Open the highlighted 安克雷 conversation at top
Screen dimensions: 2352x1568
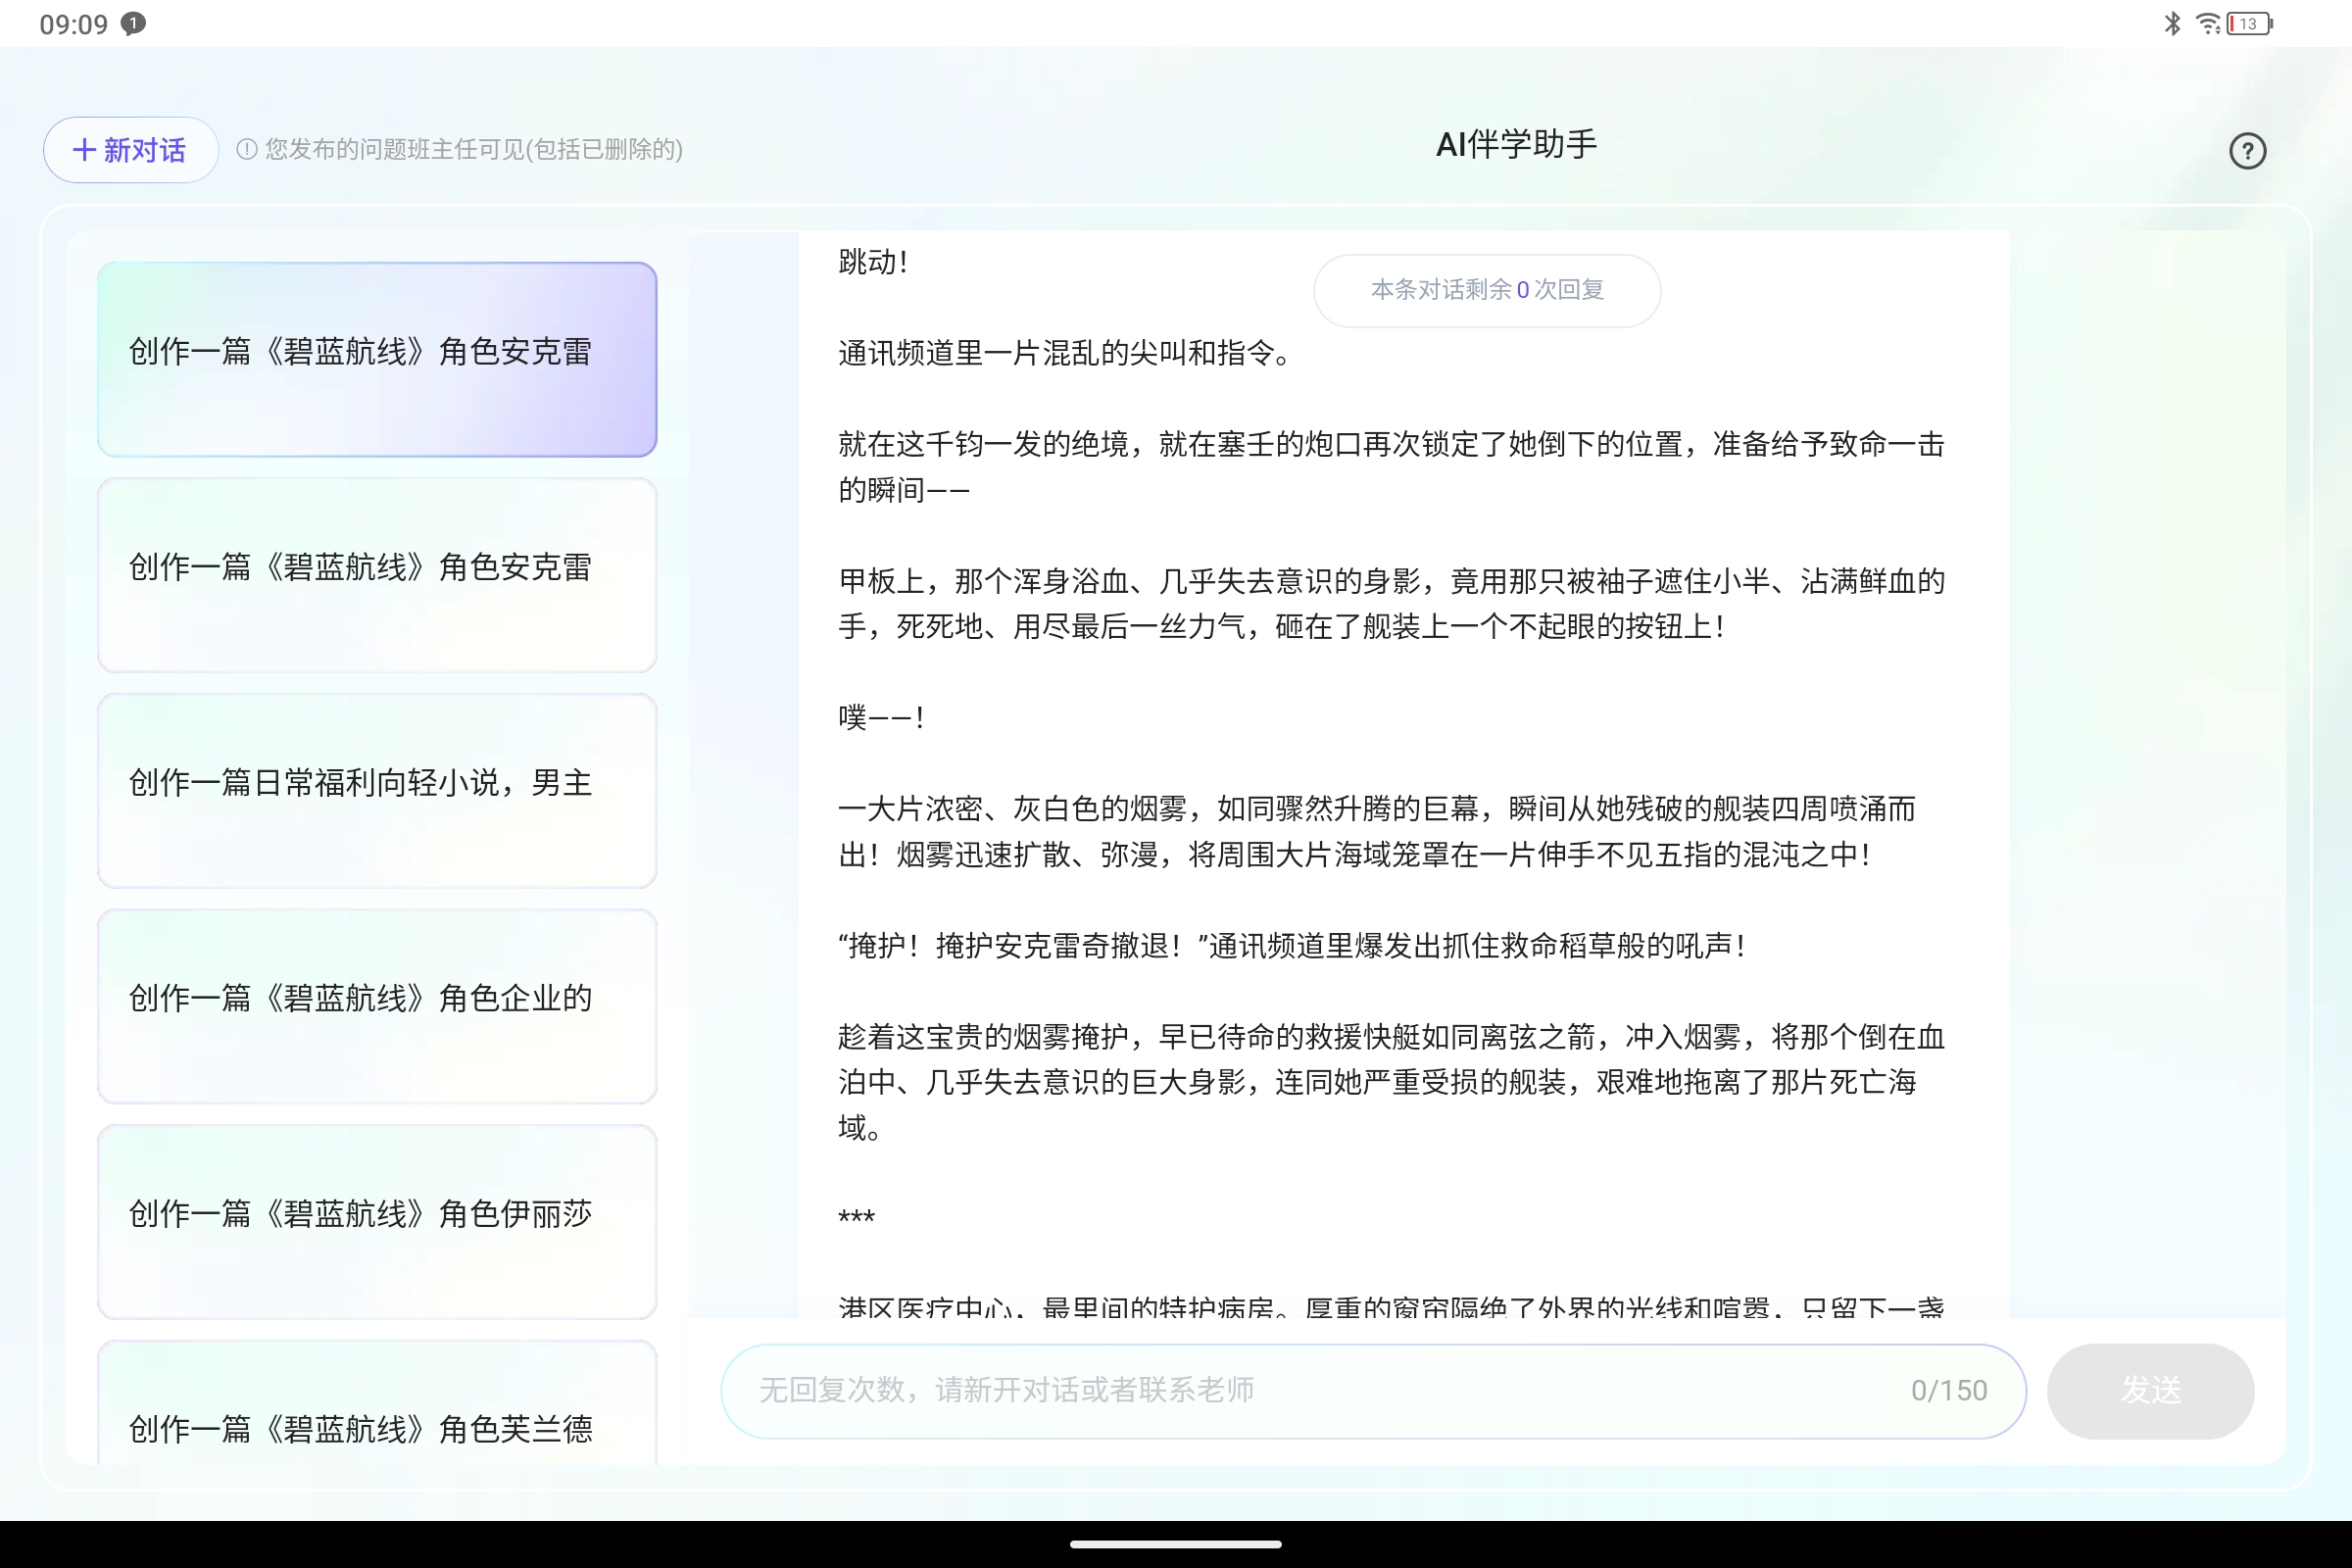pyautogui.click(x=377, y=359)
